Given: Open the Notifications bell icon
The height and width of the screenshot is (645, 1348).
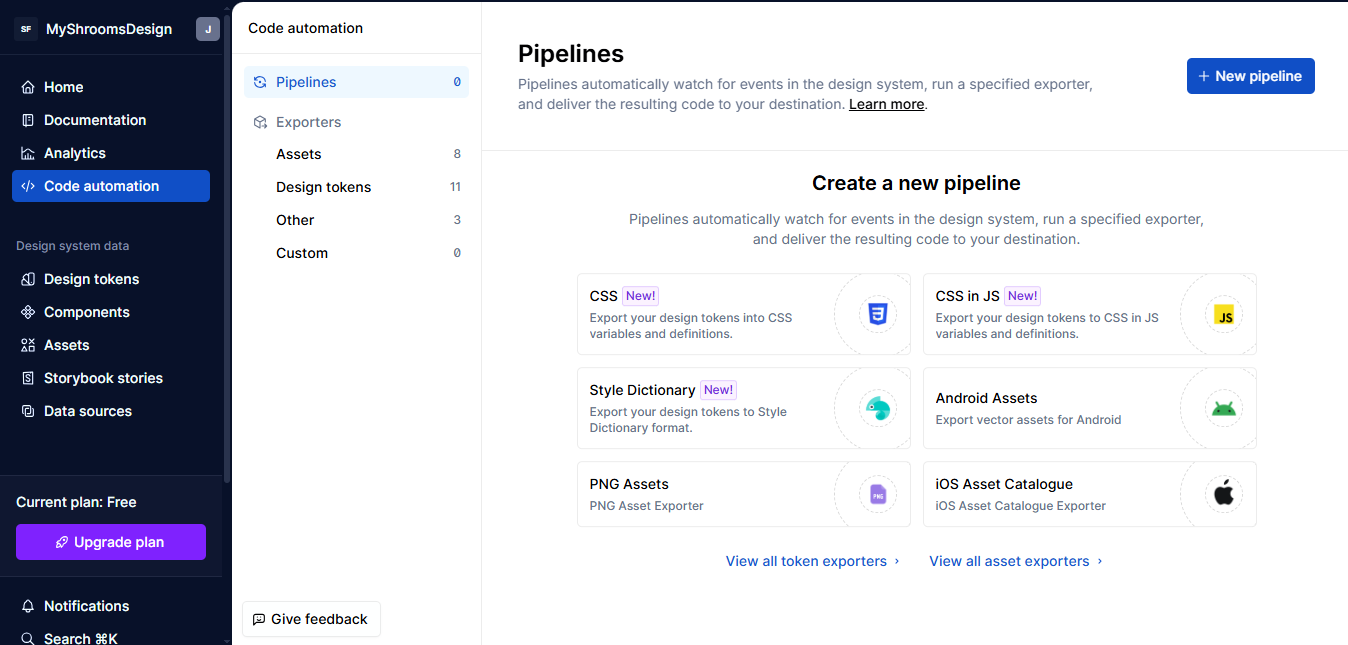Looking at the screenshot, I should coord(28,606).
